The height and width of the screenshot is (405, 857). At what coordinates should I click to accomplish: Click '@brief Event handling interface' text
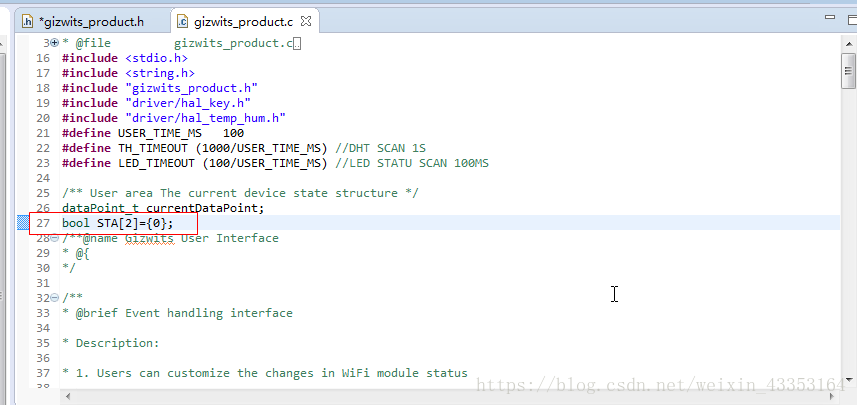coord(184,313)
